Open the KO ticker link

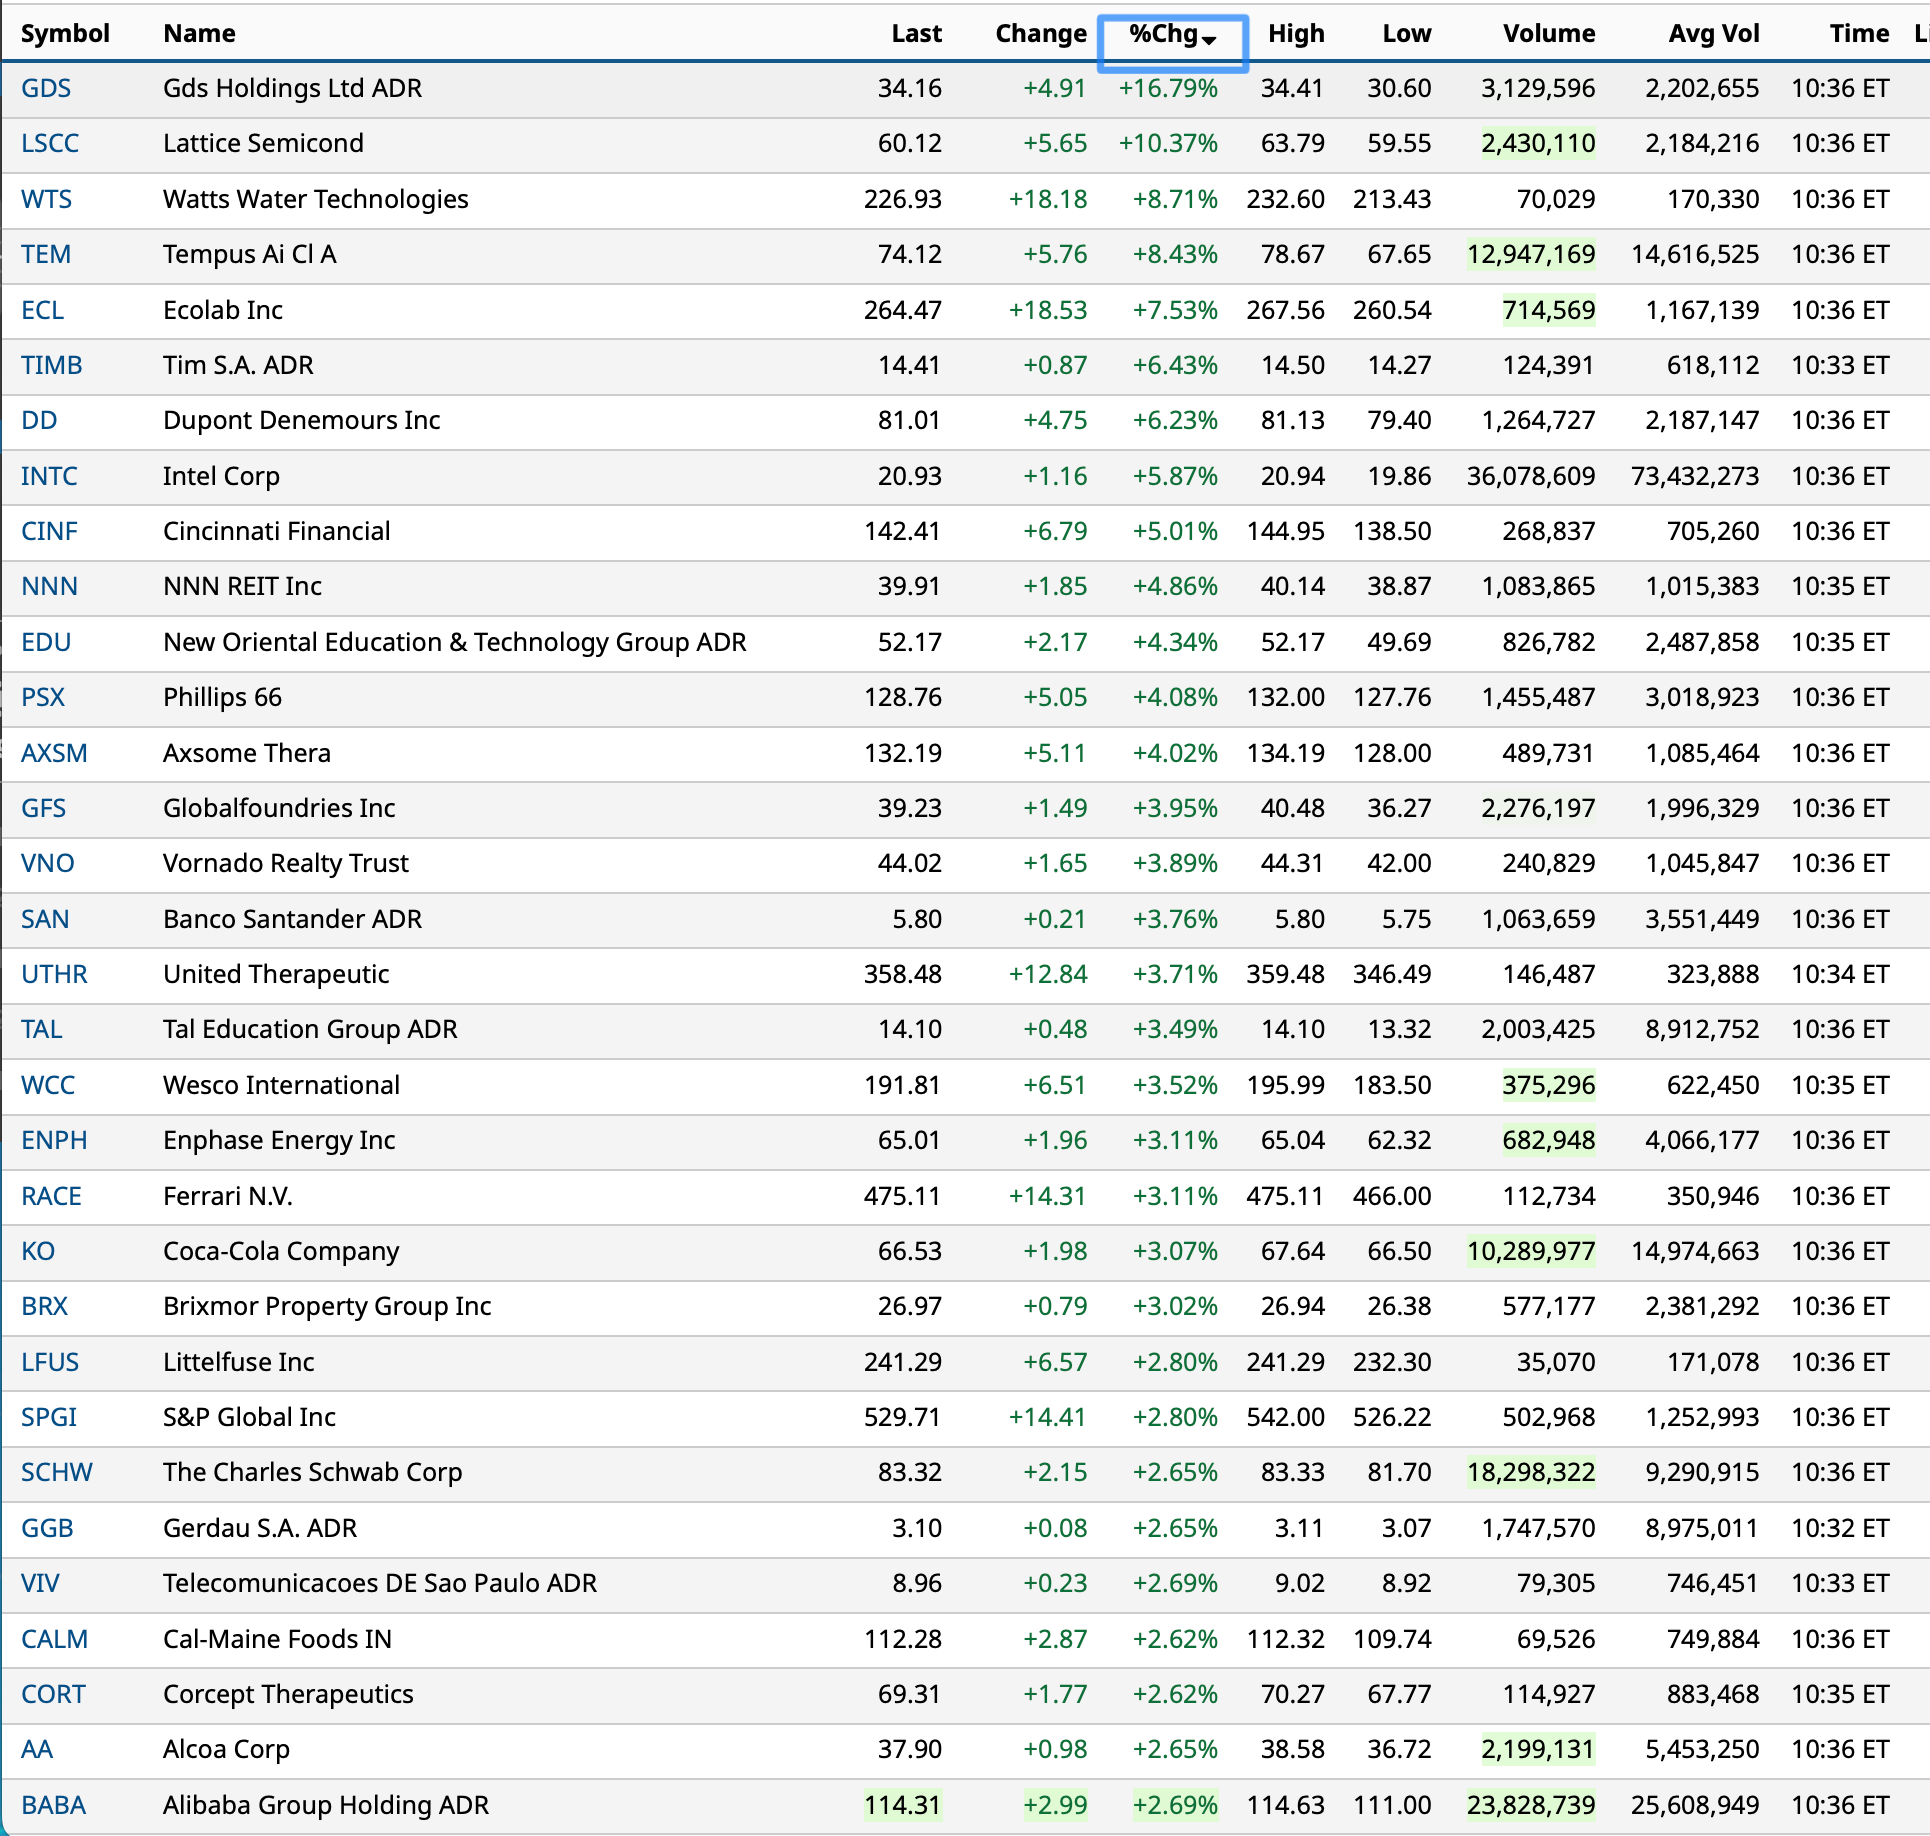pyautogui.click(x=38, y=1251)
